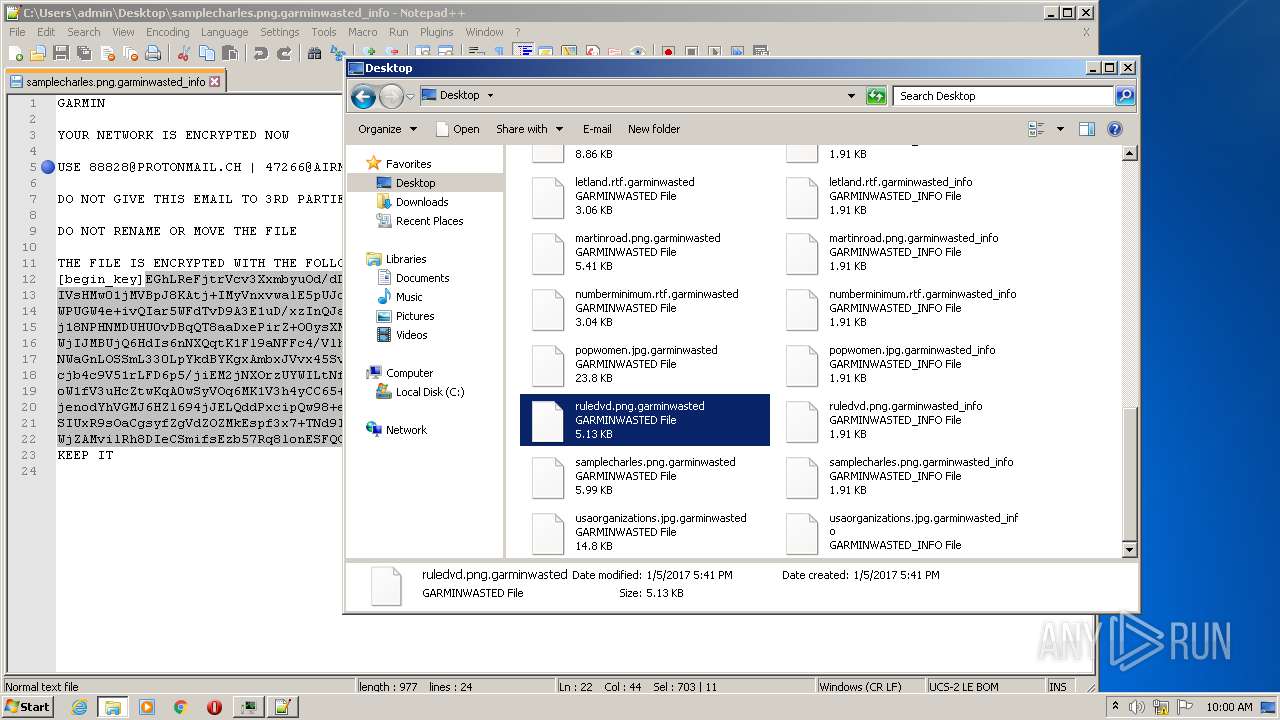This screenshot has height=720, width=1280.
Task: Click the Print icon in Notepad++
Action: coord(152,53)
